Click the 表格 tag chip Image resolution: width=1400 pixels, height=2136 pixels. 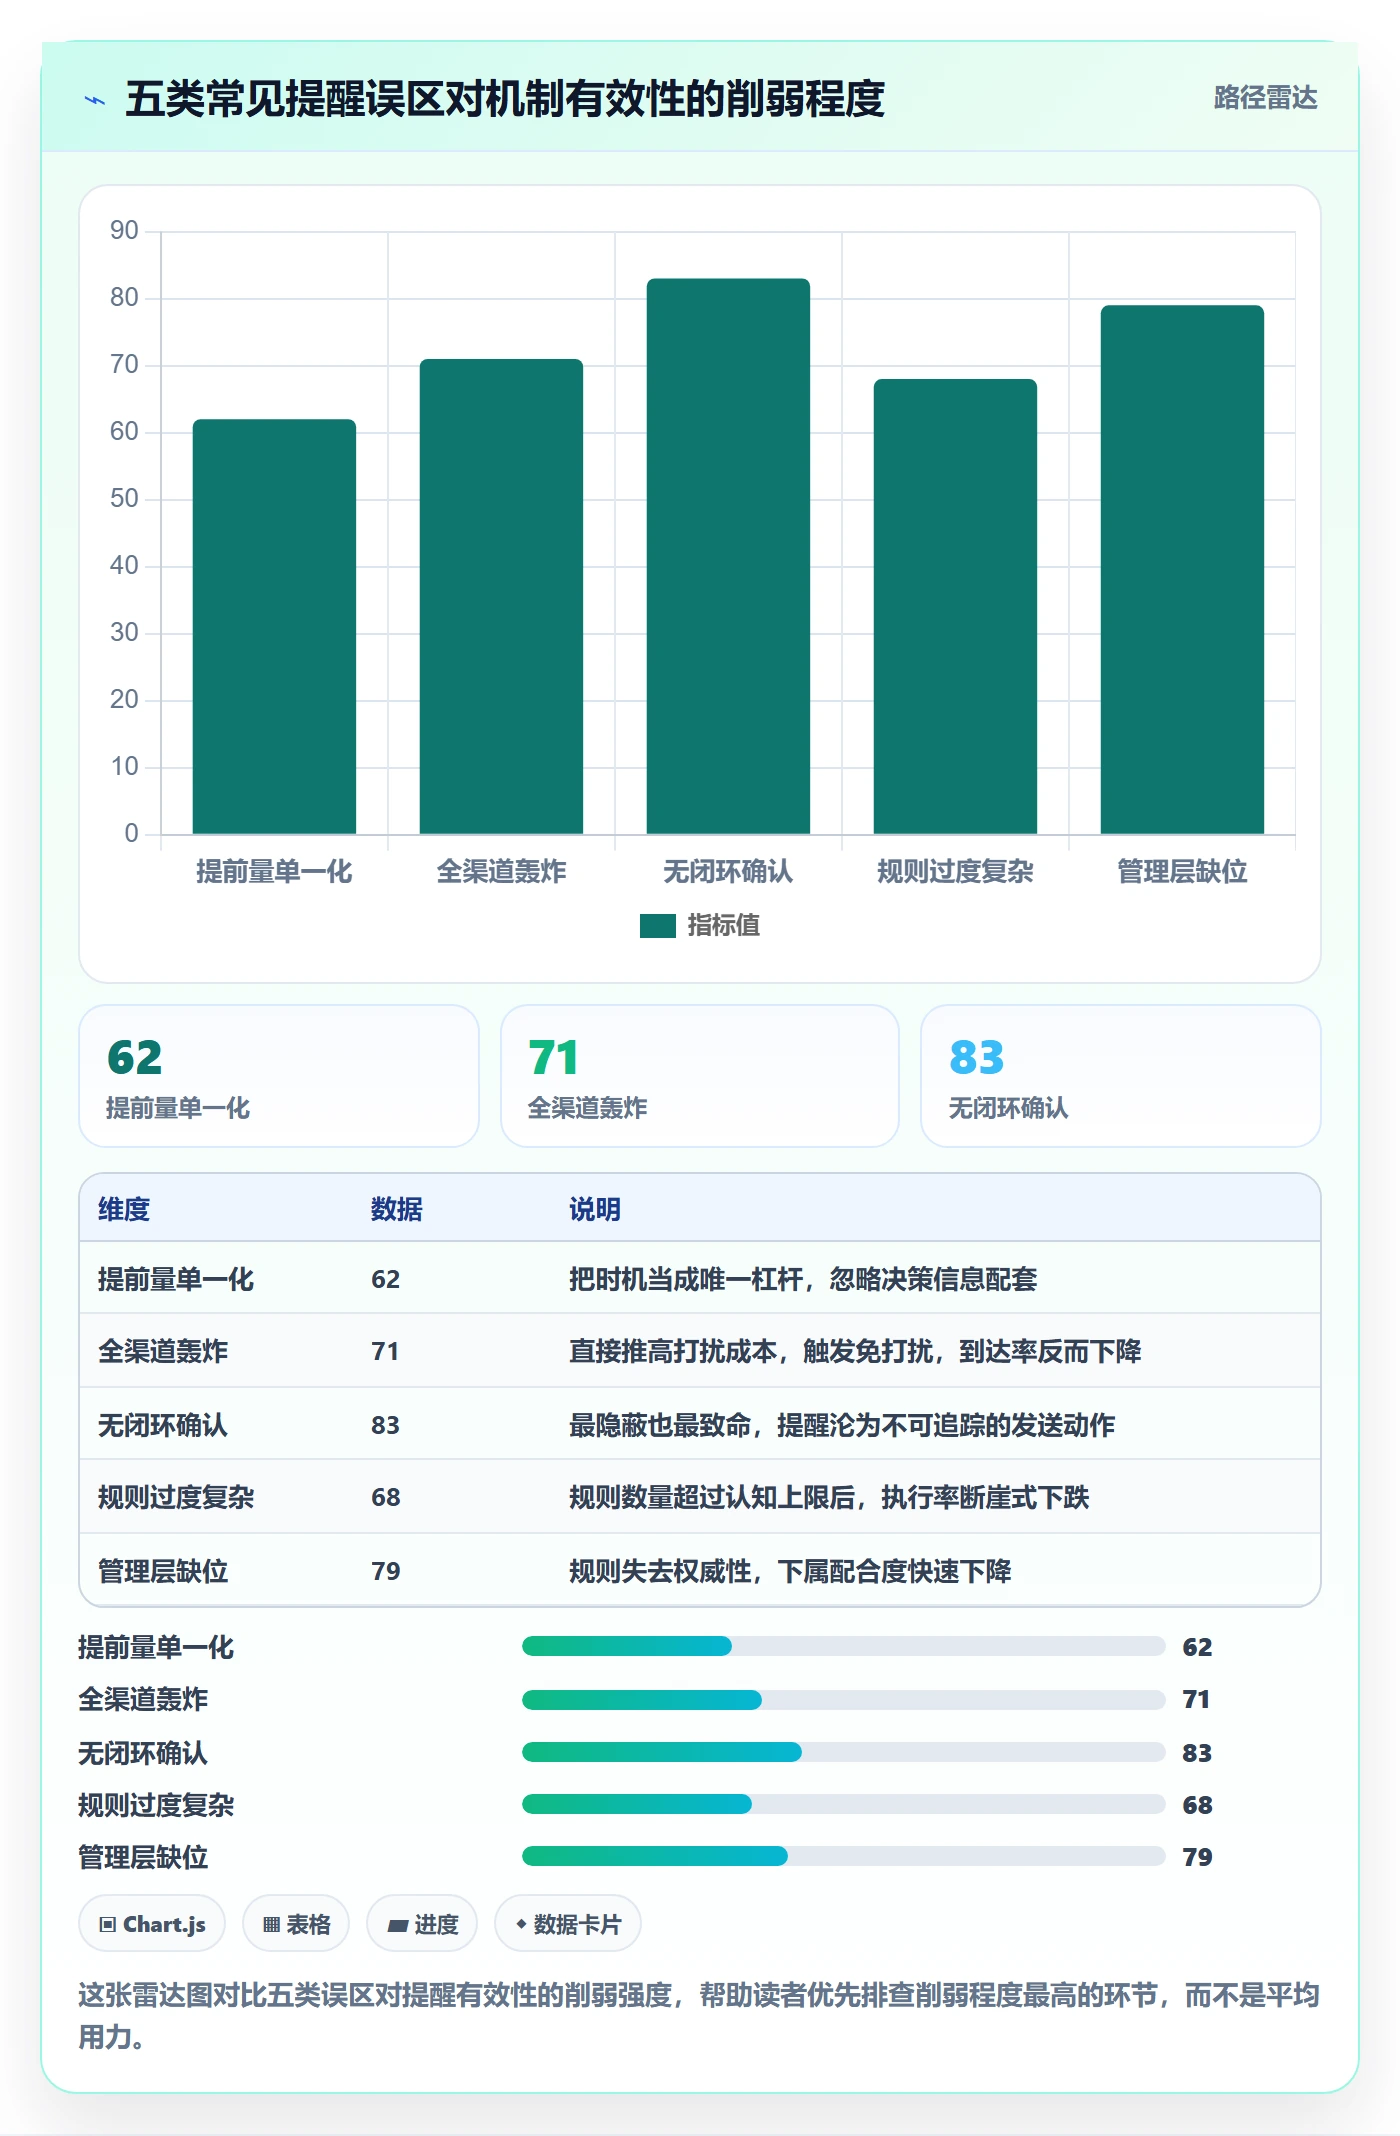coord(296,1924)
